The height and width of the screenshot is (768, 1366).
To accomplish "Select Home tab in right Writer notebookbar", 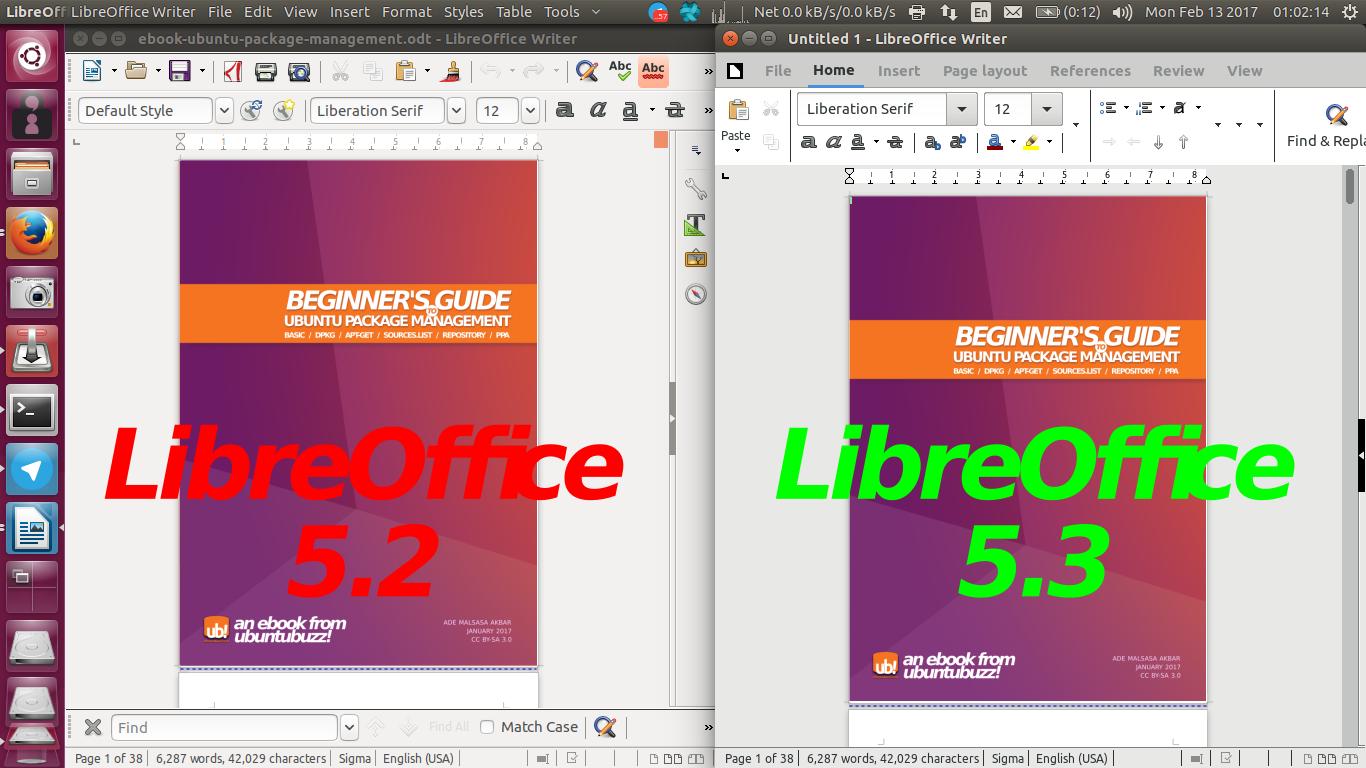I will coord(833,70).
